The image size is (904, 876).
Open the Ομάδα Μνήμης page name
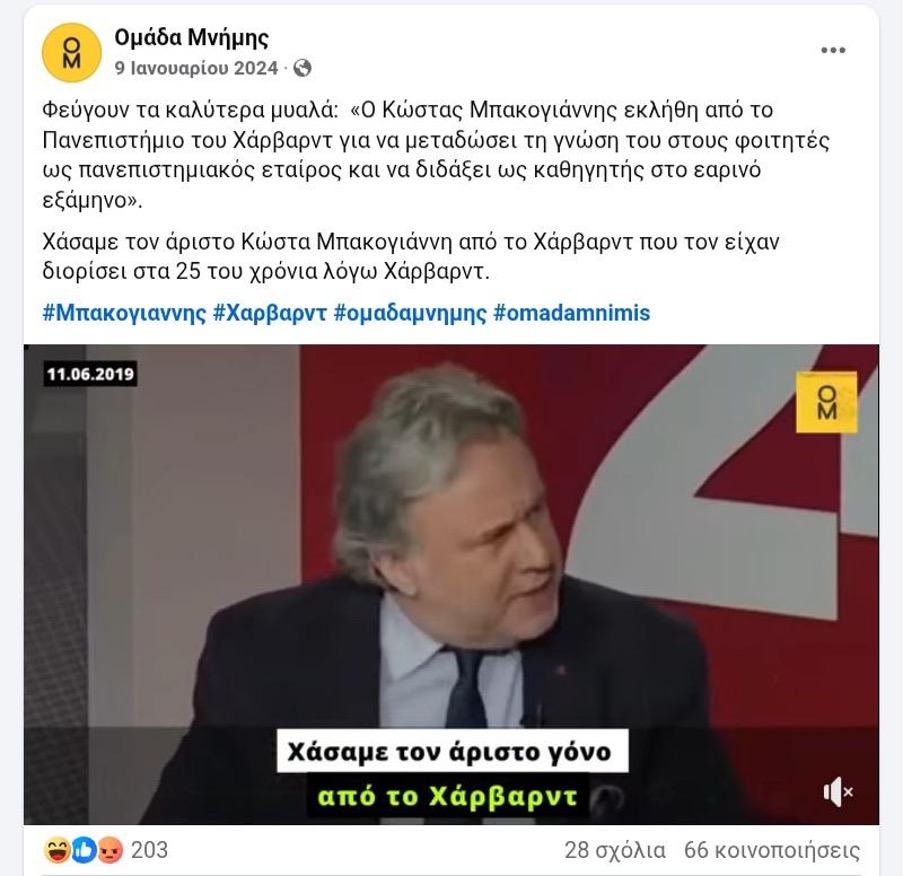[x=191, y=37]
